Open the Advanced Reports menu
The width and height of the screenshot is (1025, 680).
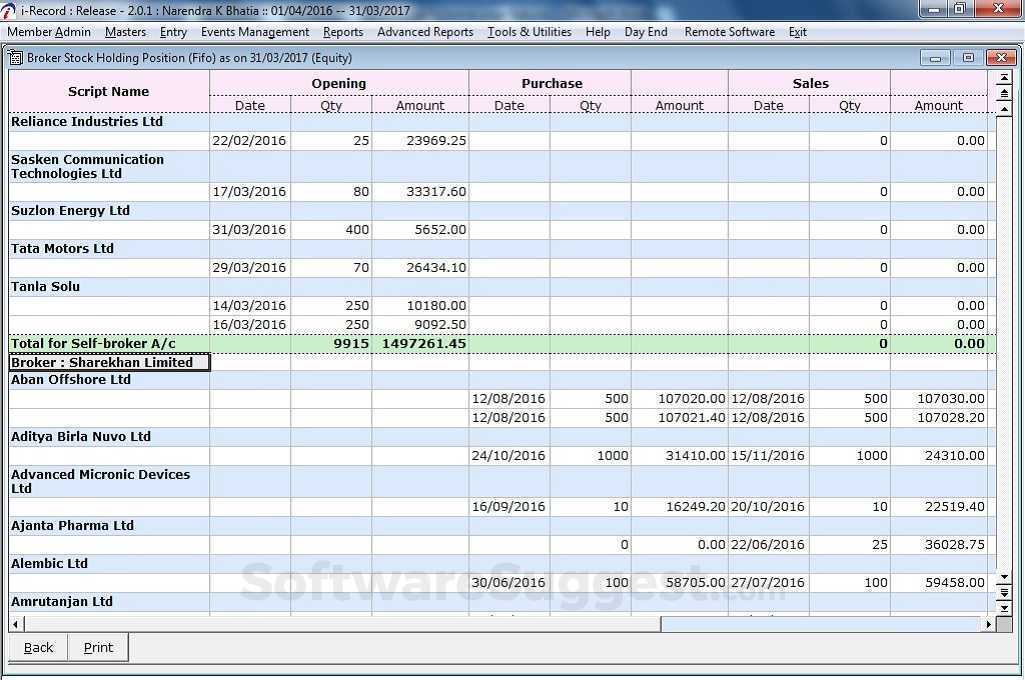click(x=425, y=32)
